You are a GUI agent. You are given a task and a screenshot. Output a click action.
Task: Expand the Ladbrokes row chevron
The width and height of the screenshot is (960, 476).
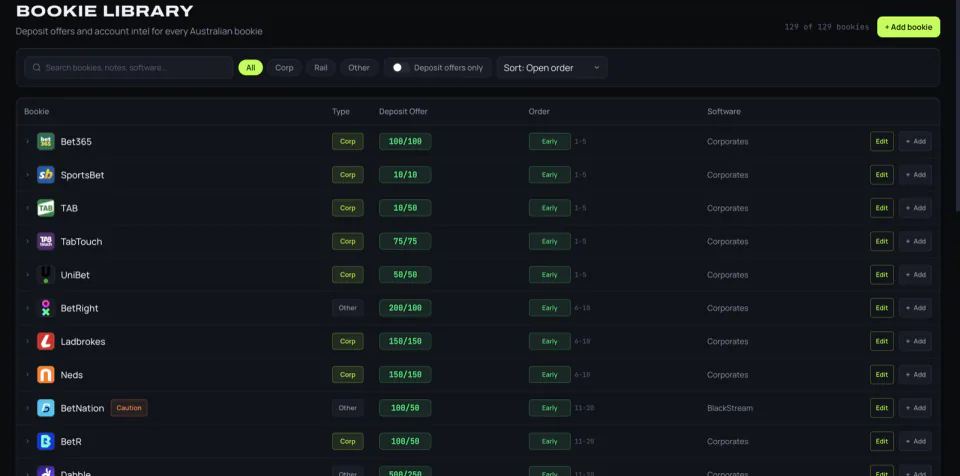click(x=28, y=341)
